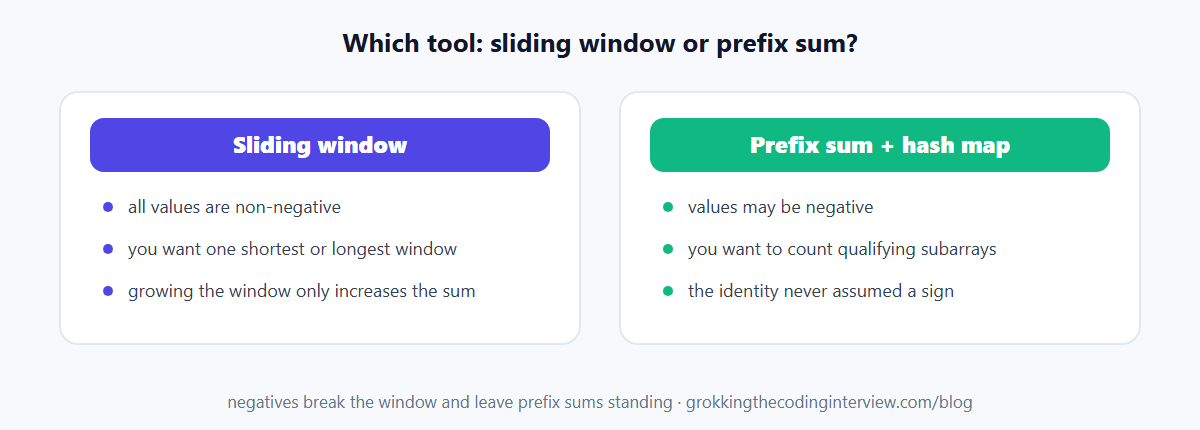The width and height of the screenshot is (1200, 430).
Task: Click the text 'values may be negative'
Action: point(781,207)
